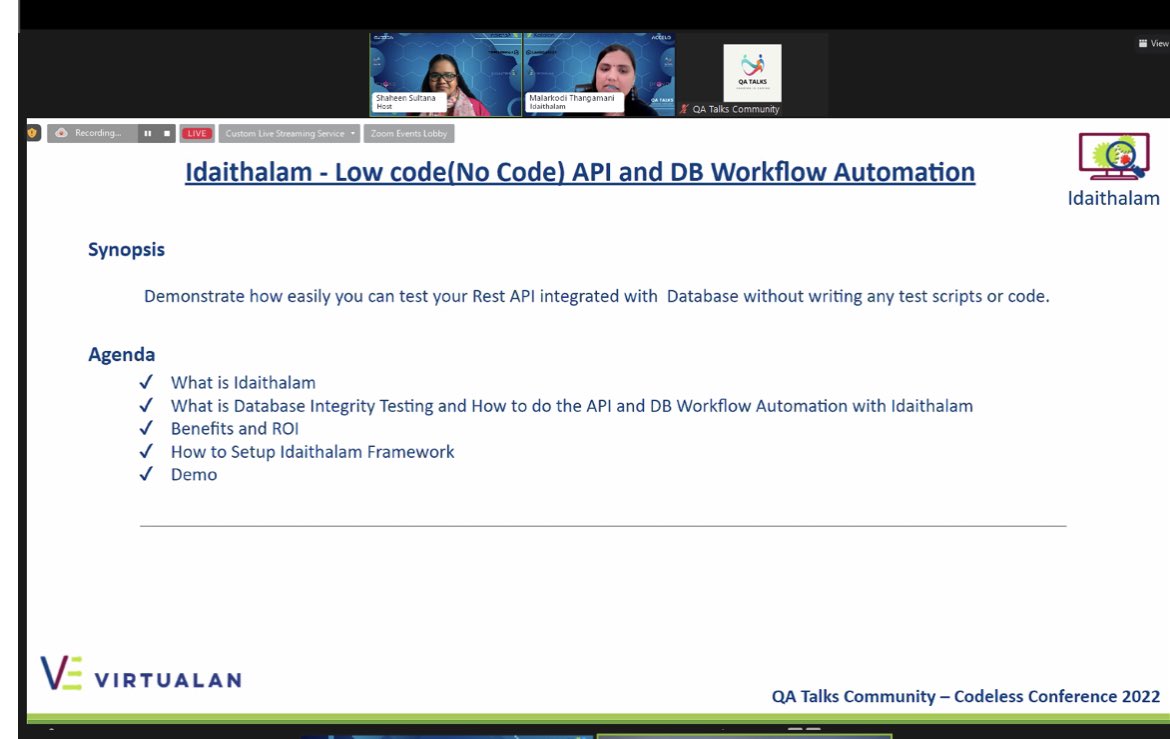Screen dimensions: 1170x739
Task: Click the Synopsis heading
Action: tap(126, 250)
